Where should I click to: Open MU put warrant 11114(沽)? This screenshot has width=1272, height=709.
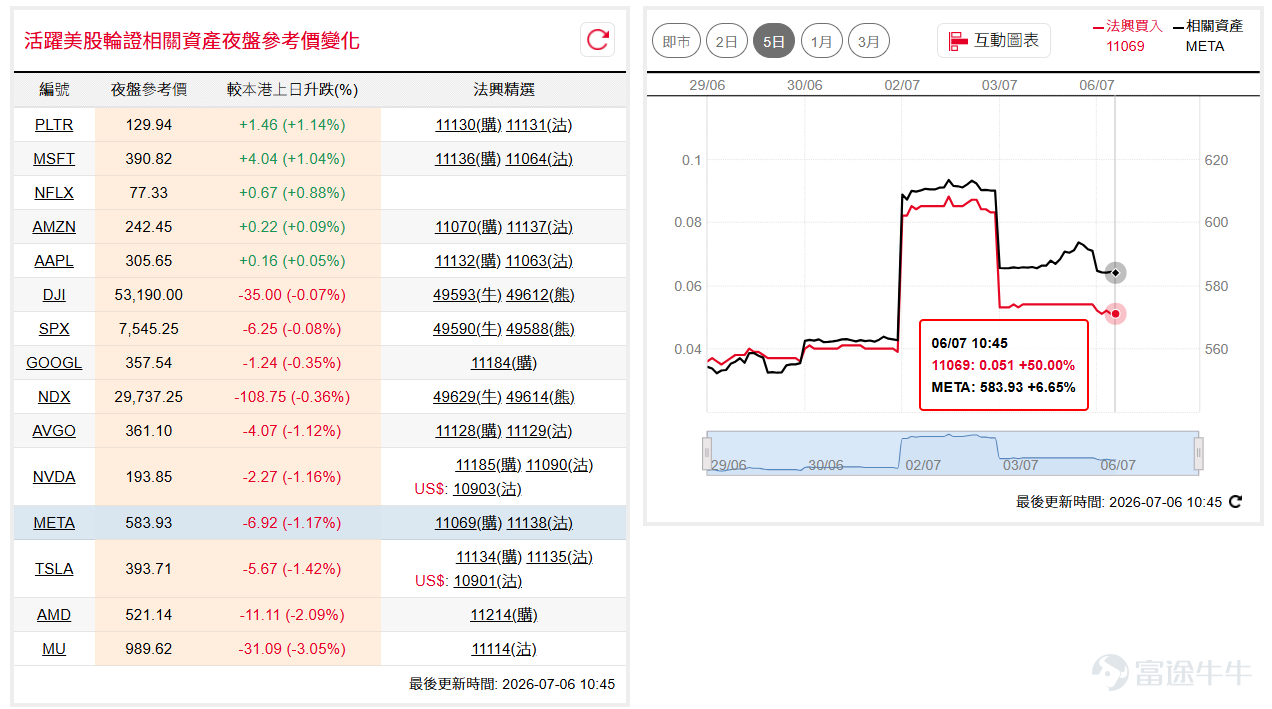pos(504,649)
